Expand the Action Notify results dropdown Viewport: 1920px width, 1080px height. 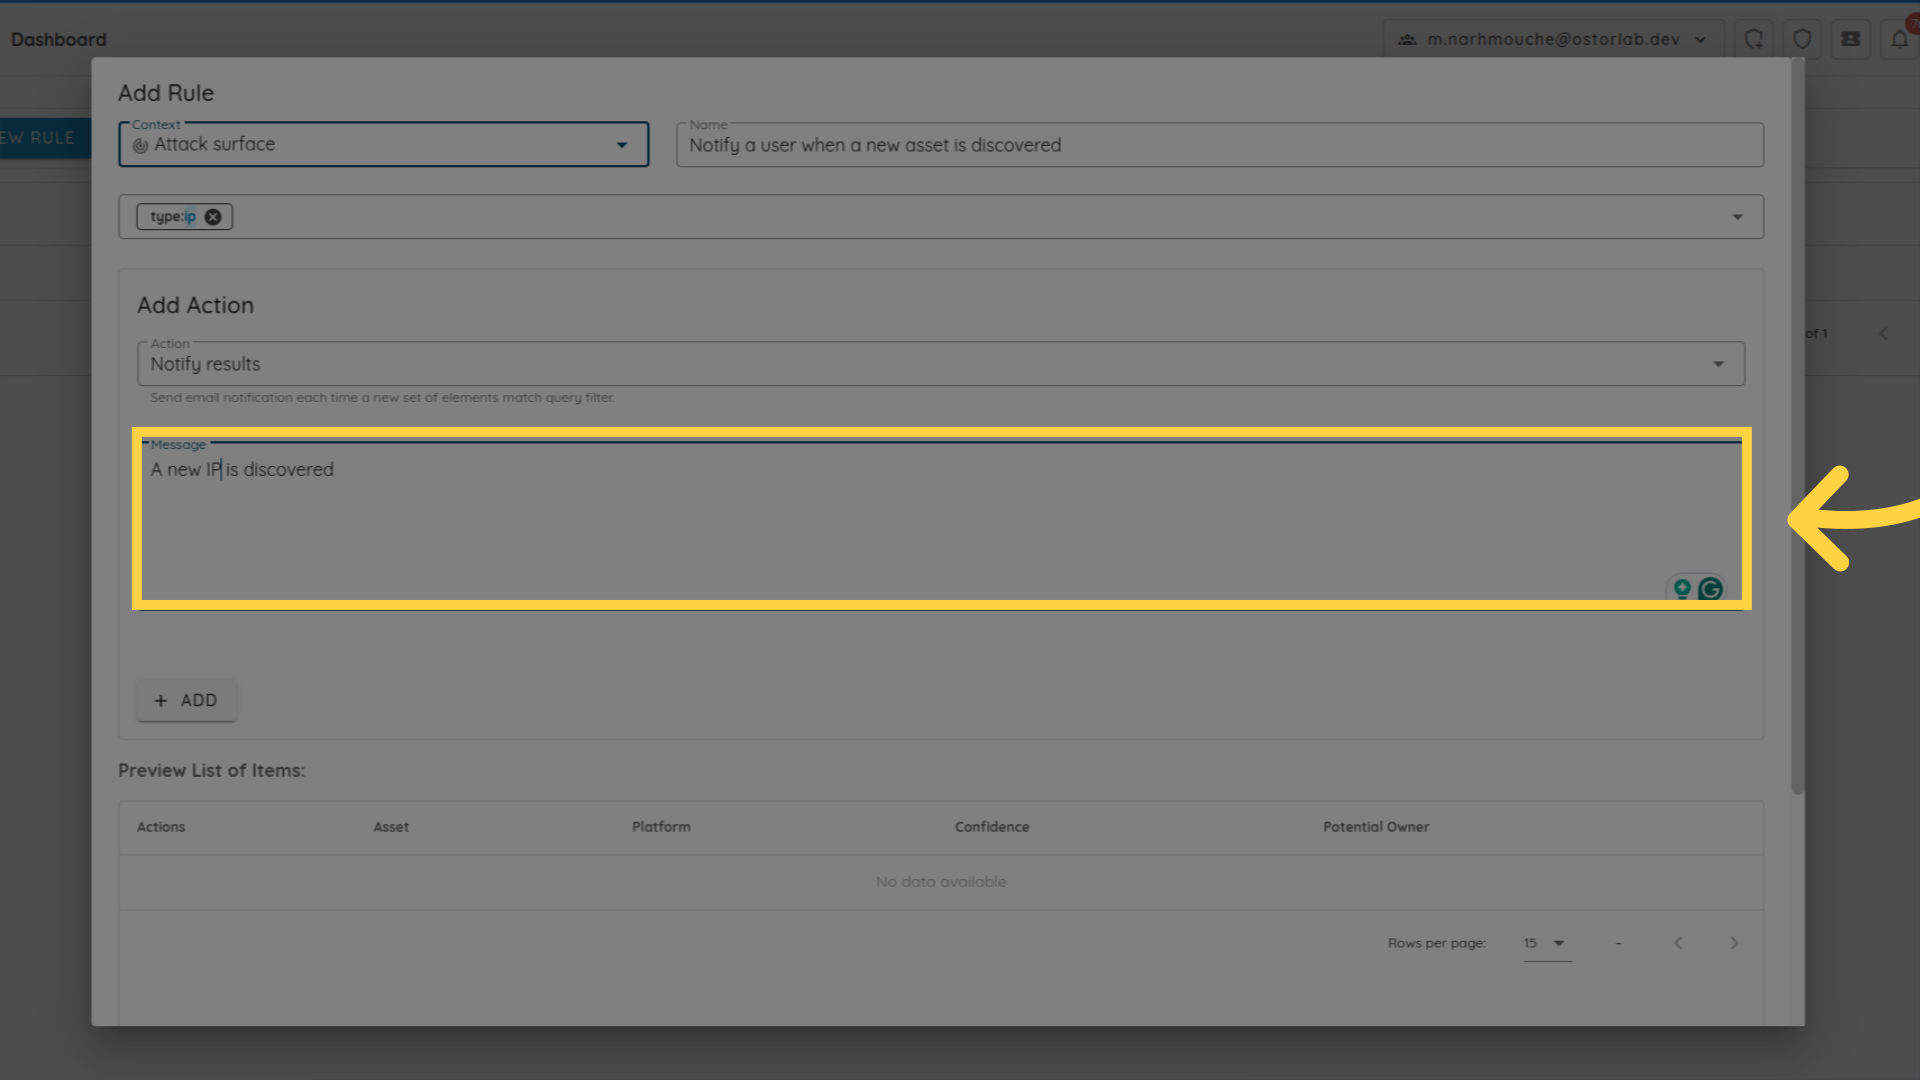pyautogui.click(x=940, y=364)
